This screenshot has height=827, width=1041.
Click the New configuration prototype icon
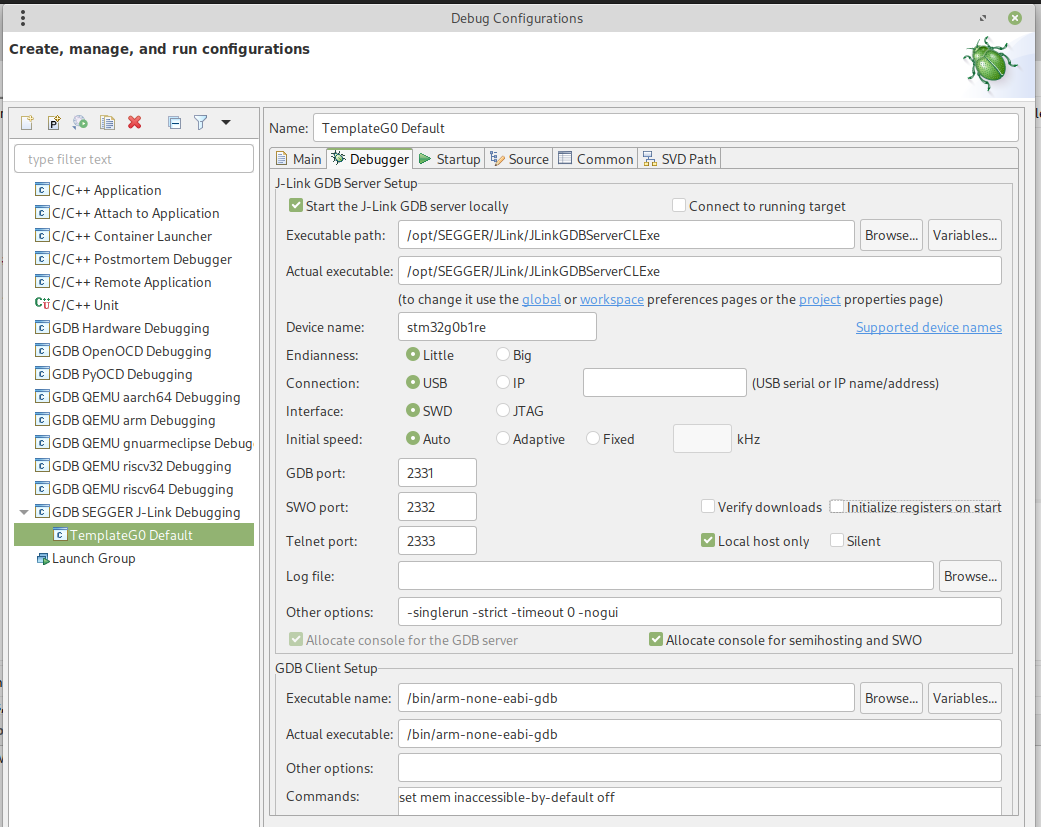coord(54,122)
